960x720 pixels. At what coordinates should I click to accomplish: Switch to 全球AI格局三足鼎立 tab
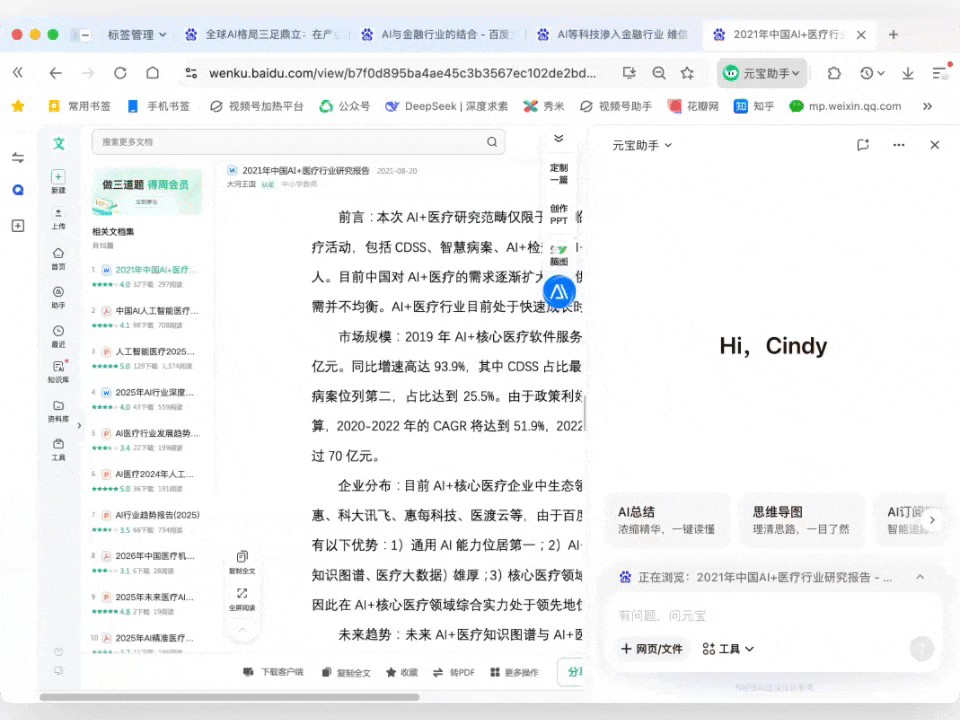pyautogui.click(x=264, y=35)
